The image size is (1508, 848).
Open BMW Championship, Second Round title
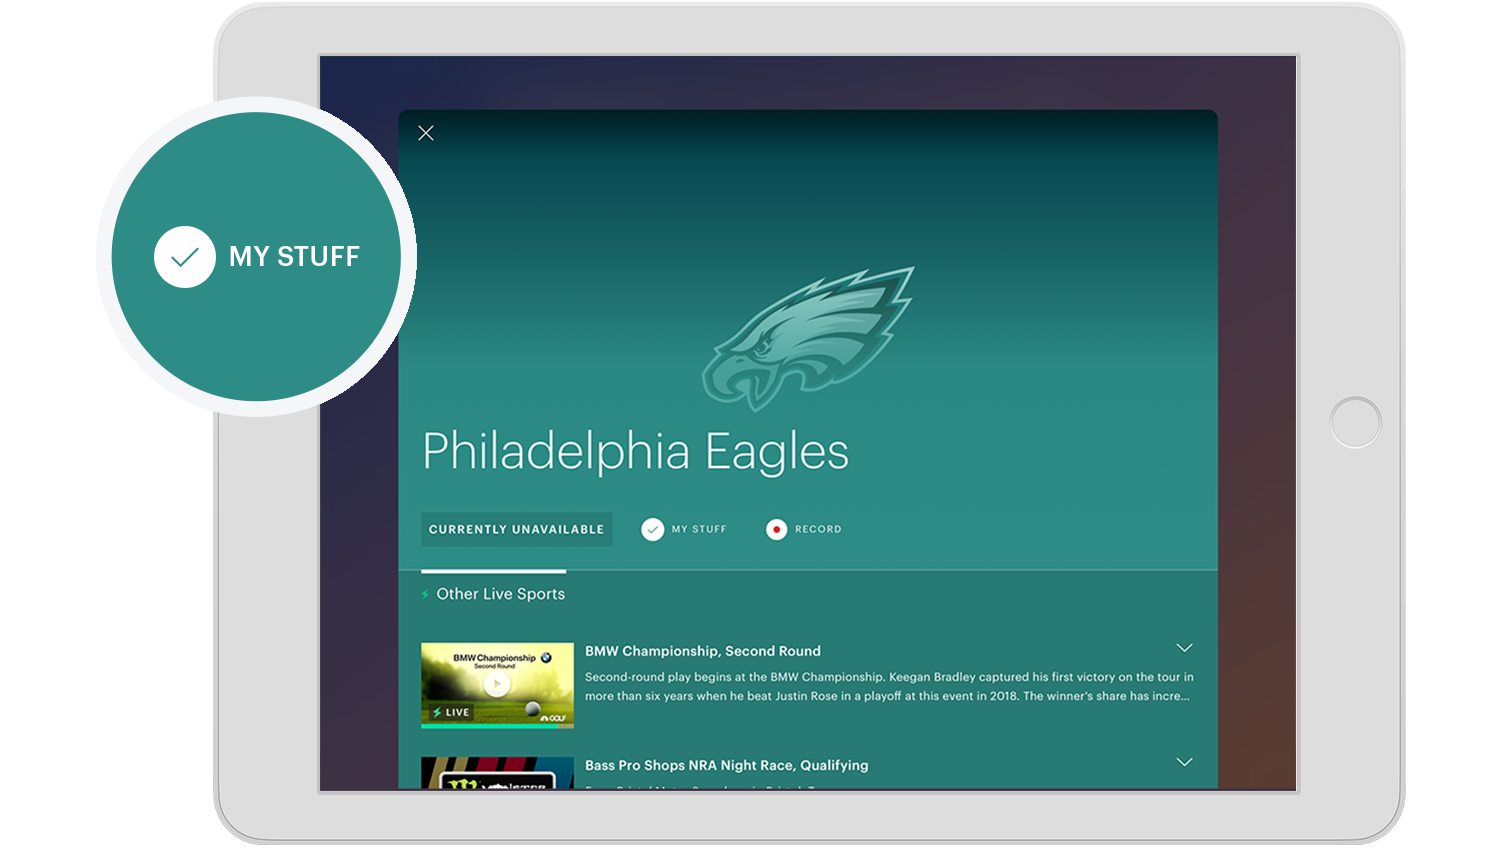click(x=702, y=651)
